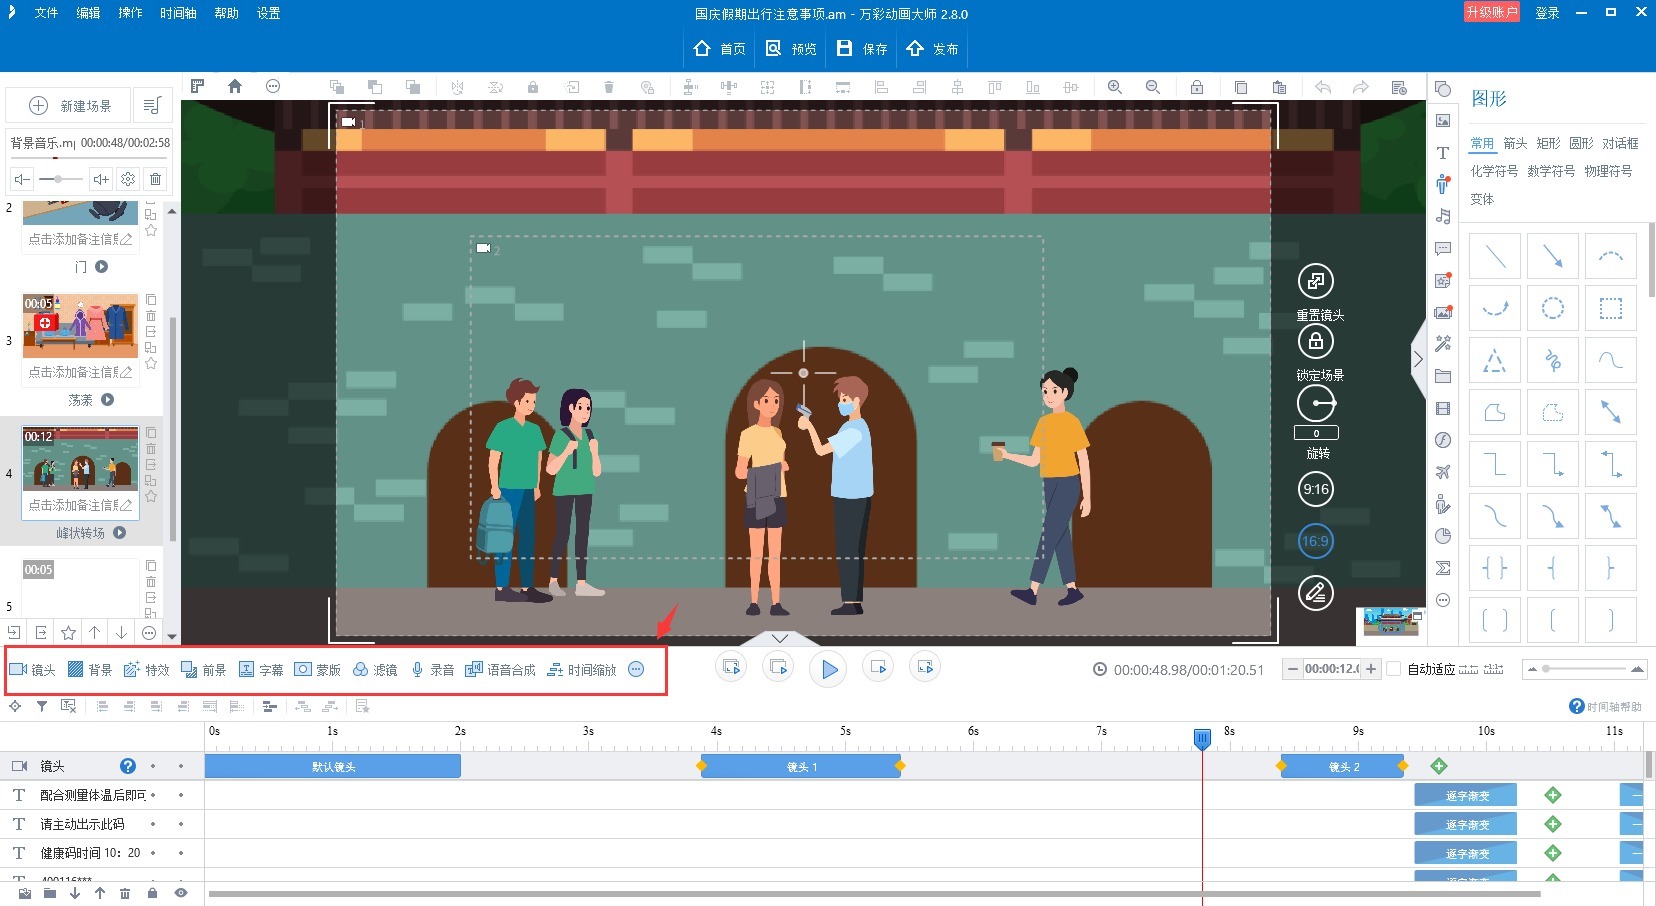The height and width of the screenshot is (906, 1656).
Task: Click the reset camera icon
Action: [x=1316, y=281]
